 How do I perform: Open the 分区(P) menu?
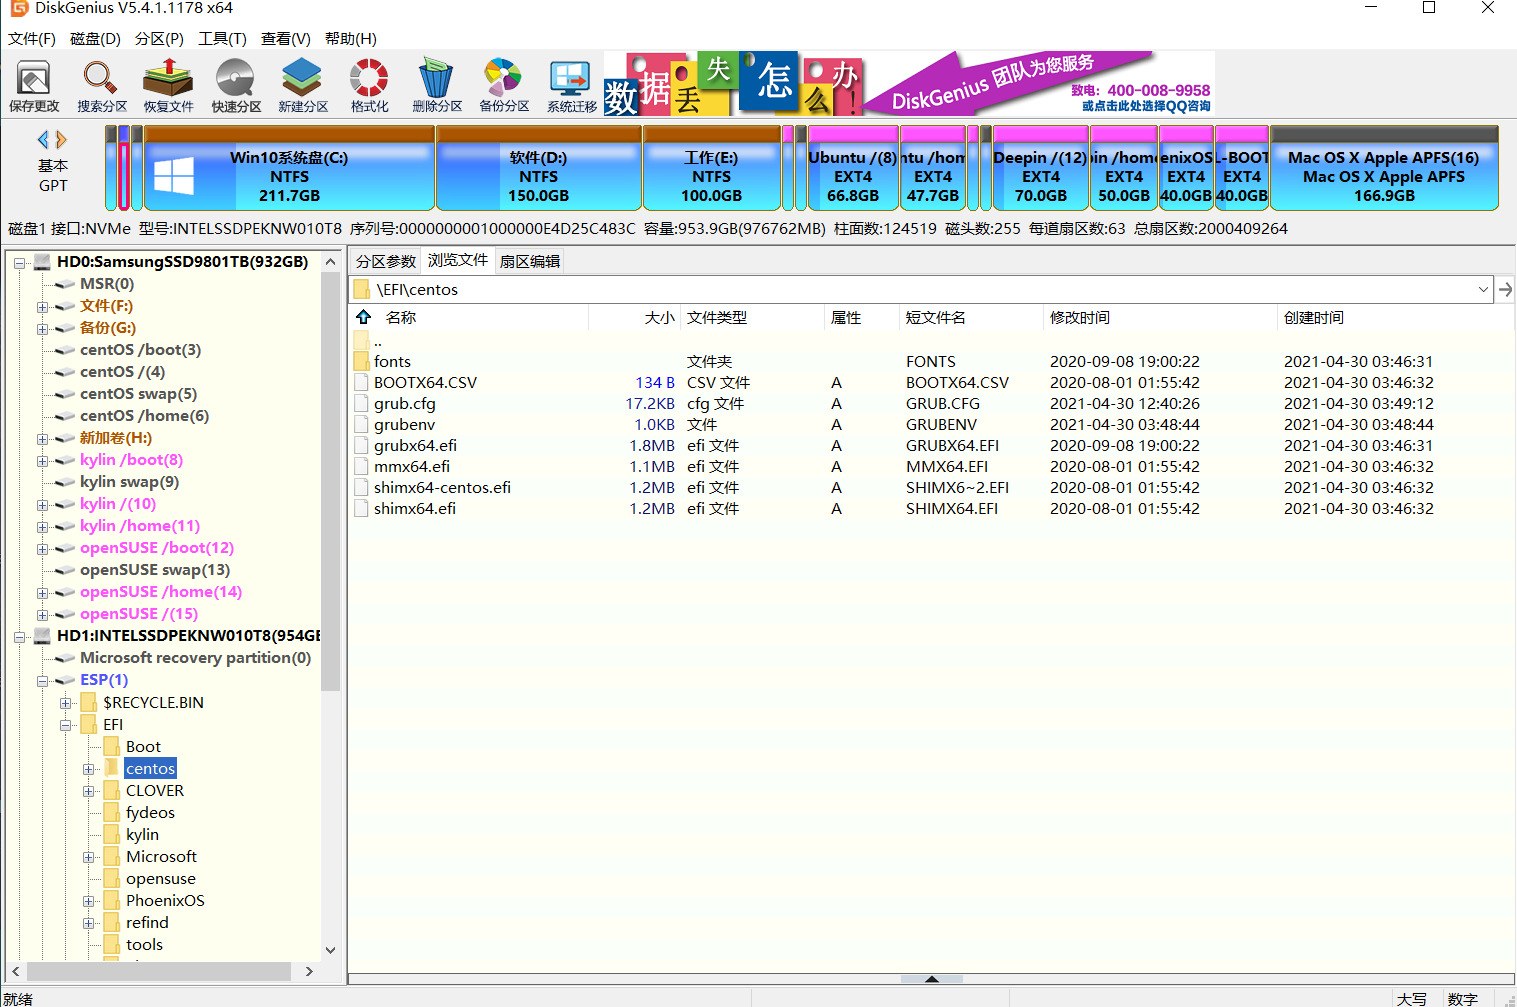click(x=159, y=38)
